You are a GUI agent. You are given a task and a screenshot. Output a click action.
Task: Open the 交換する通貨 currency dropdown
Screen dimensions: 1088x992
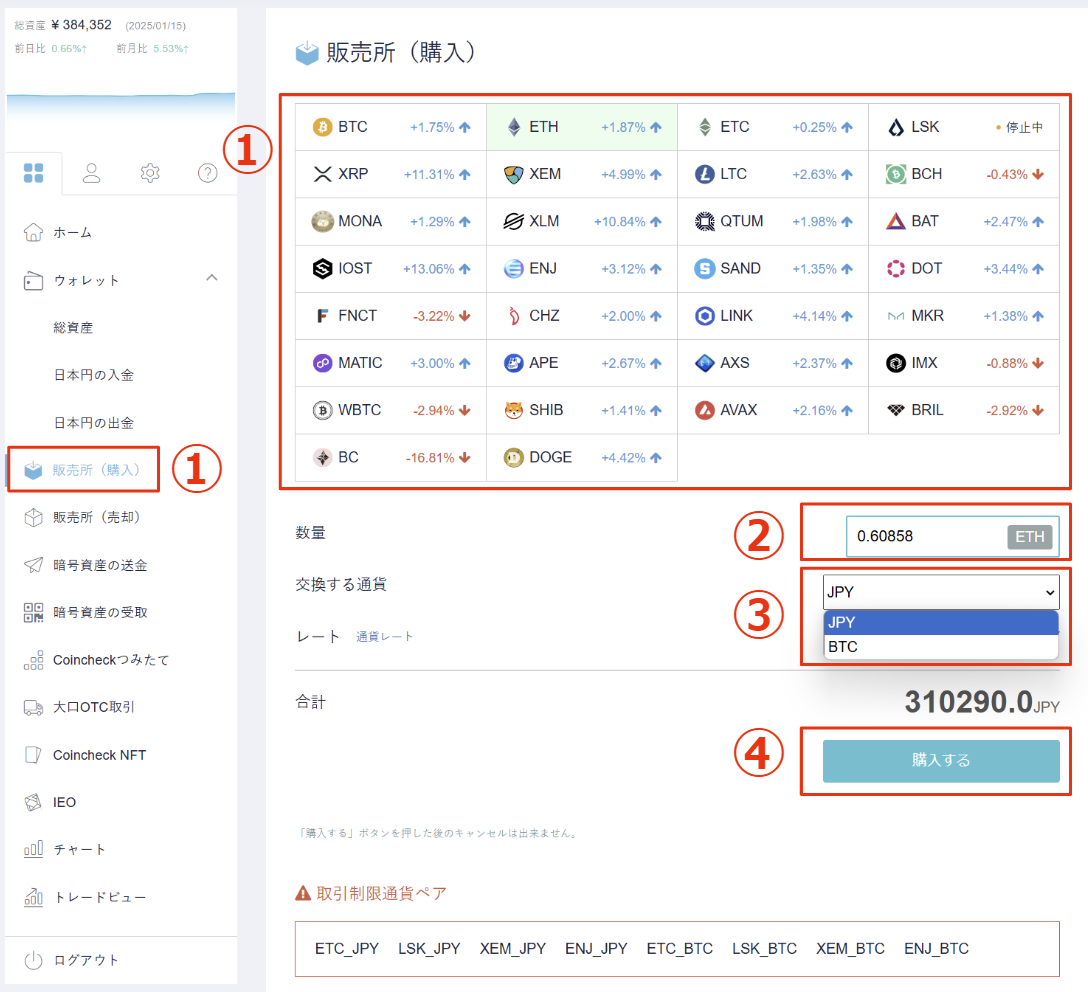pyautogui.click(x=941, y=592)
